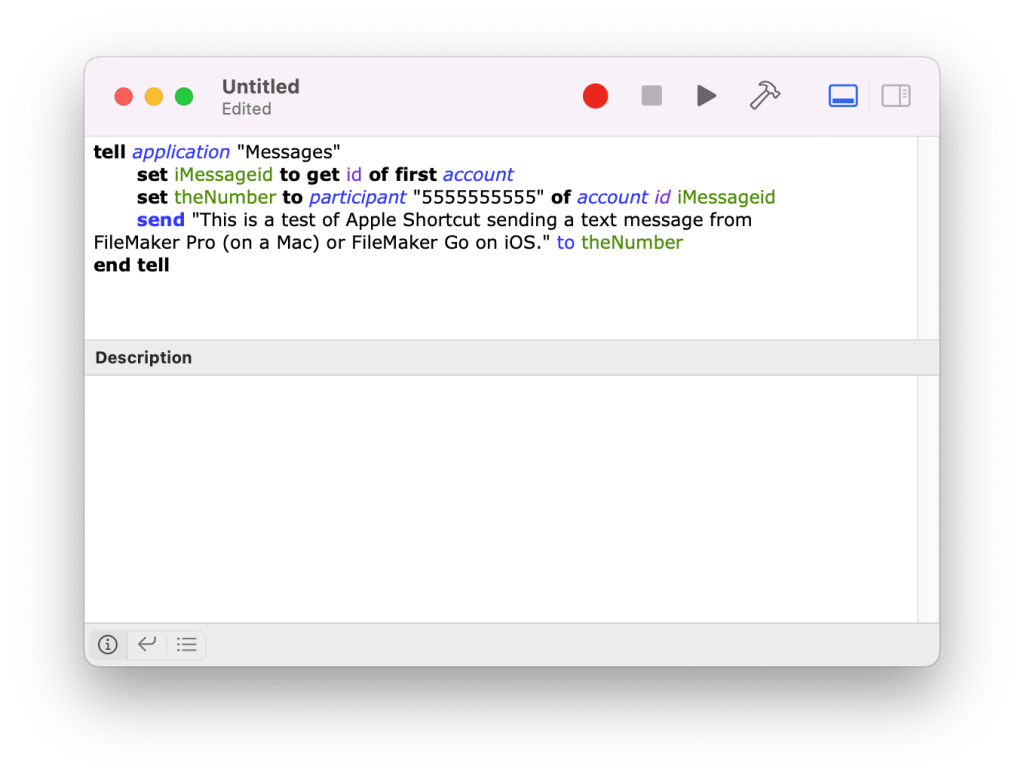Show the description via the info icon
Viewport: 1024px width, 778px height.
point(108,645)
